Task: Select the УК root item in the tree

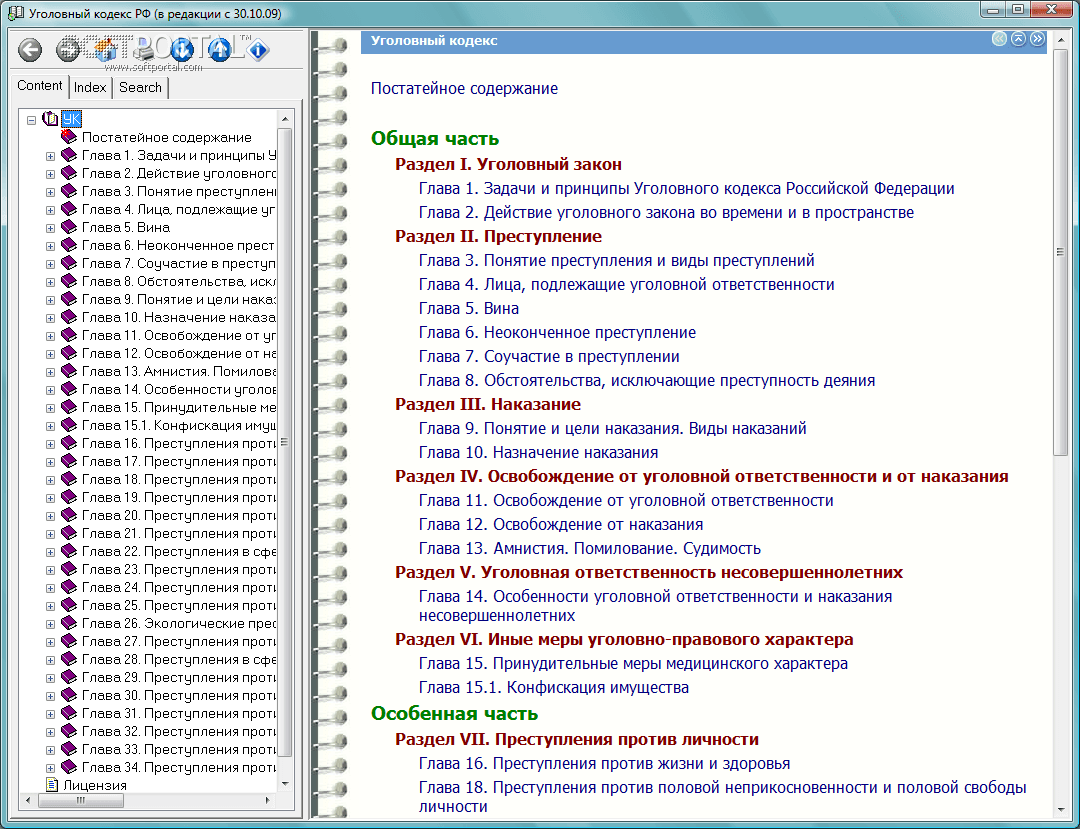Action: 71,119
